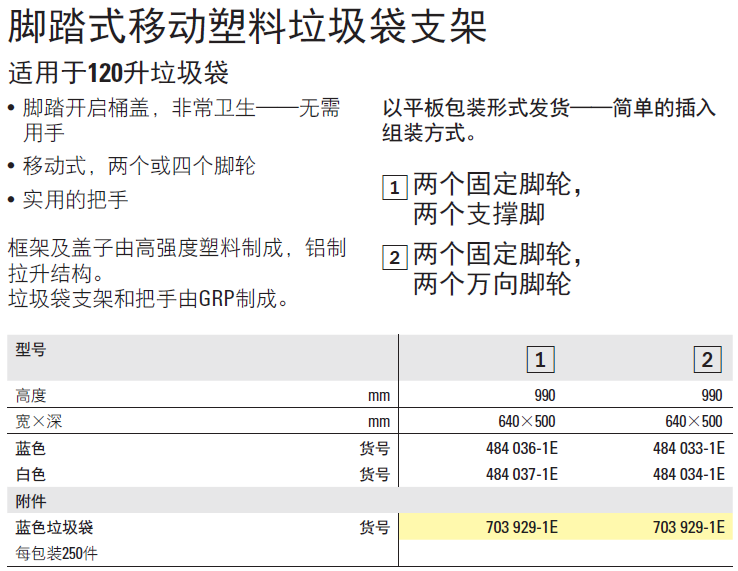Click 640×500 in column 1
The image size is (738, 571).
coord(527,421)
